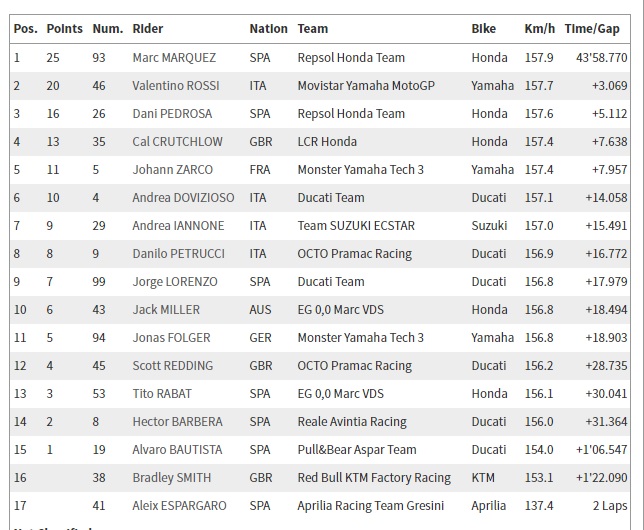Select the Team SUZUKI ECSTAR cell

coord(356,226)
